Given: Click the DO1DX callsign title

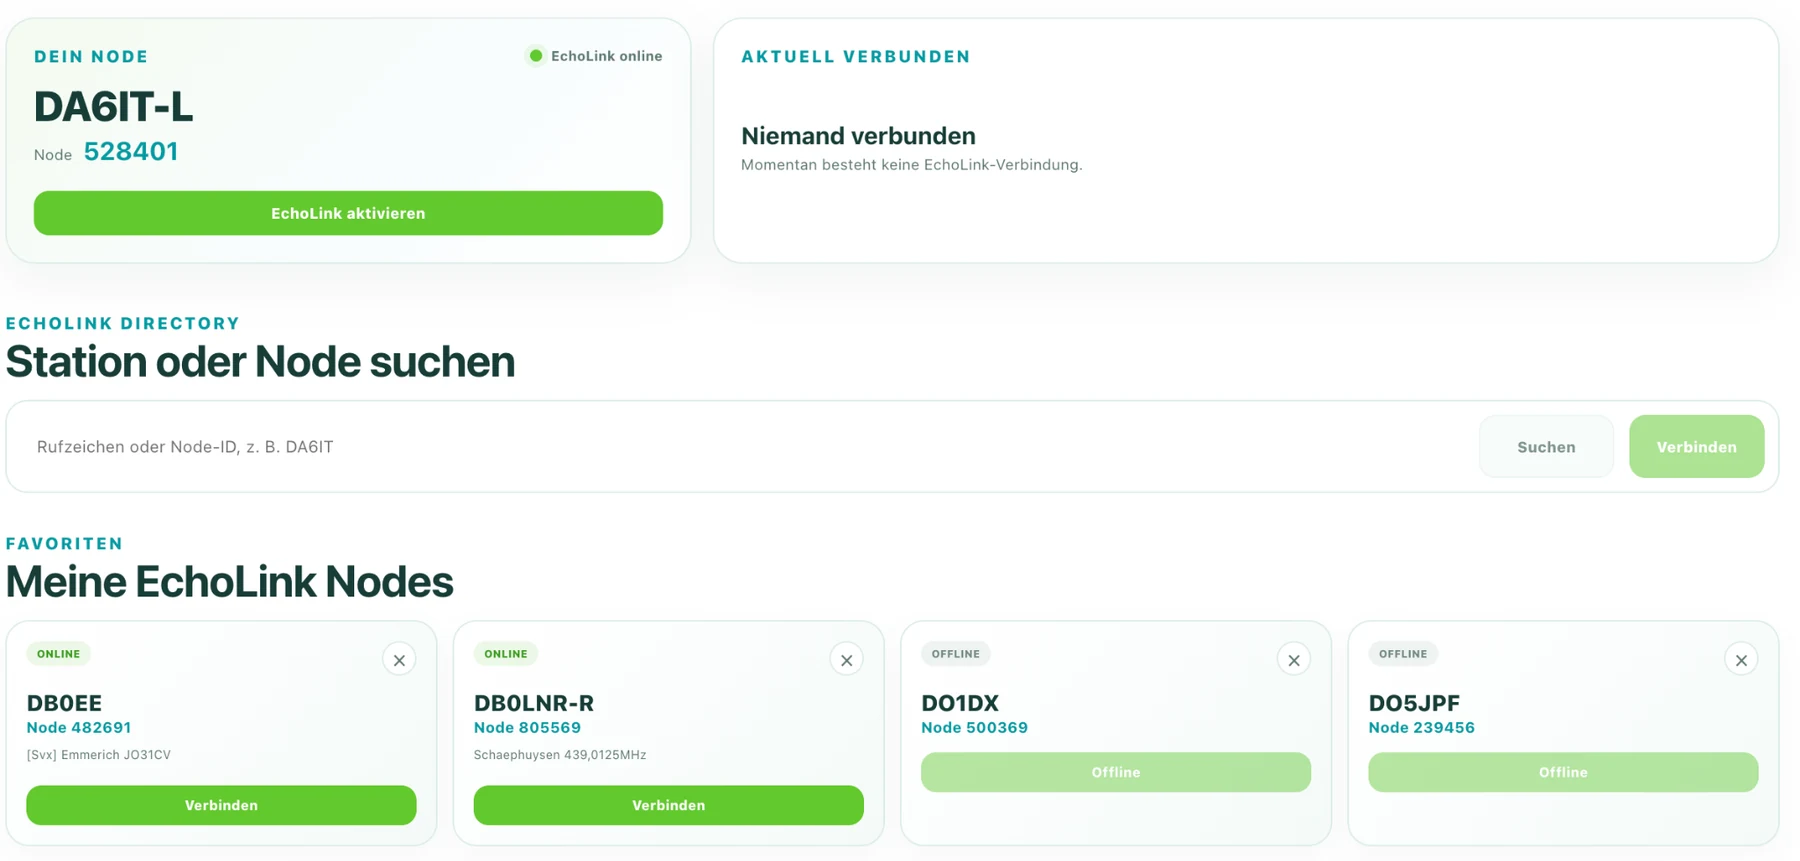Looking at the screenshot, I should click(x=960, y=703).
